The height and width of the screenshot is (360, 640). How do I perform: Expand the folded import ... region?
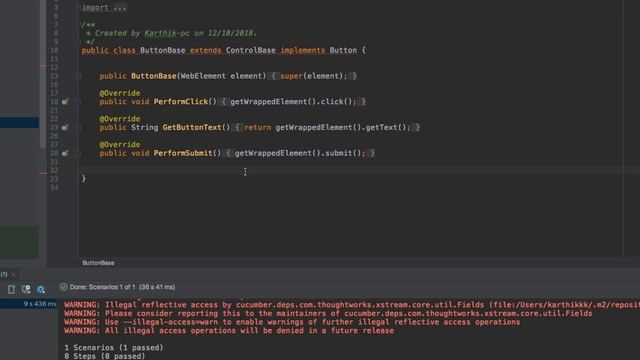pos(104,7)
